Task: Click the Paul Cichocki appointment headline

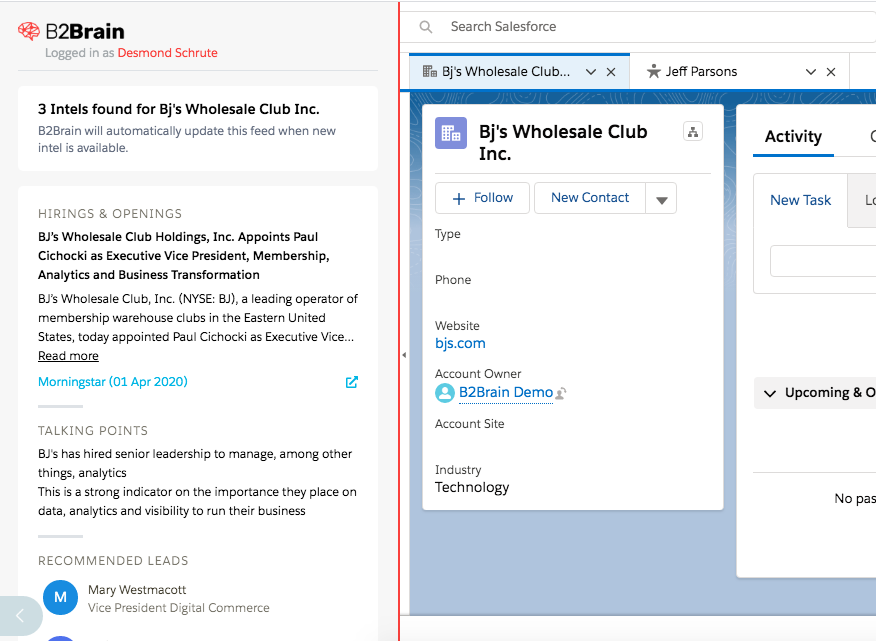Action: [x=184, y=256]
